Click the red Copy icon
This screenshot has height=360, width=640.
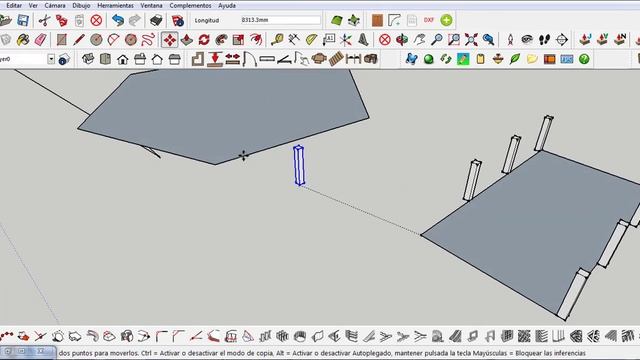[61, 20]
